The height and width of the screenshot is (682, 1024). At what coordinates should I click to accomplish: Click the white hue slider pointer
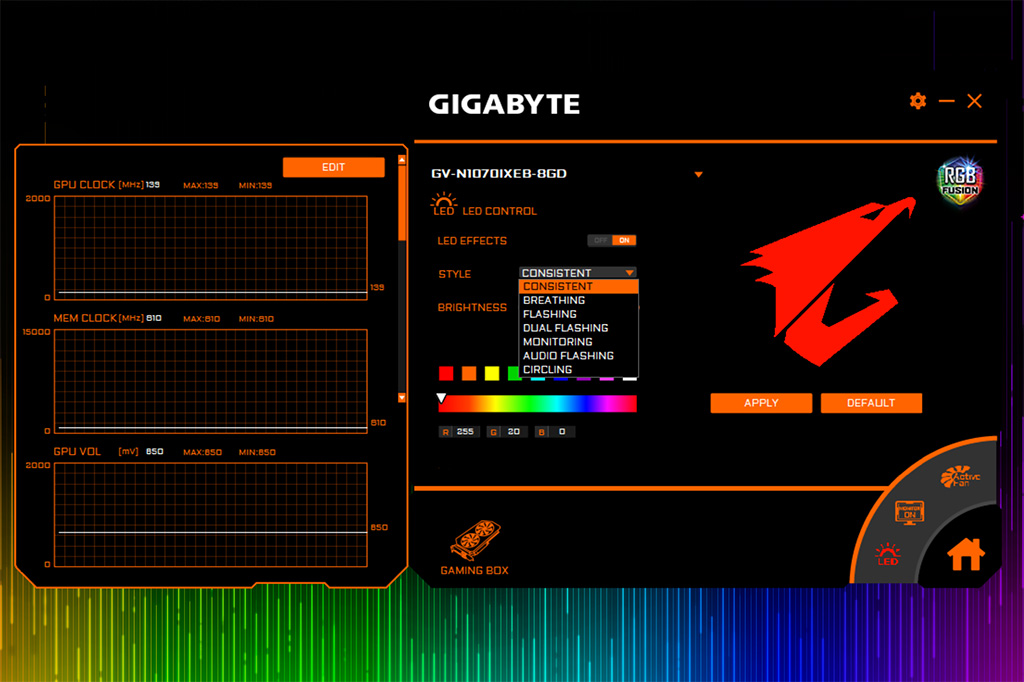tap(441, 398)
